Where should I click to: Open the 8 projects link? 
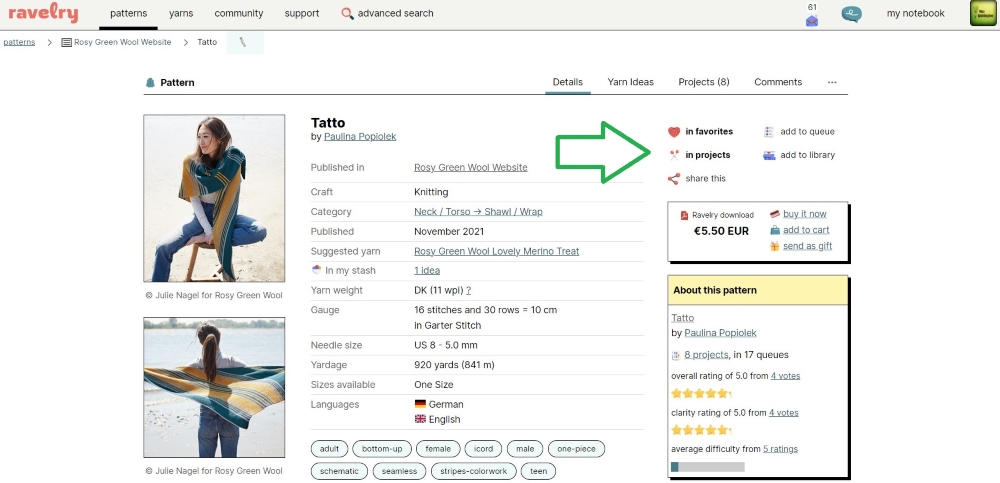(706, 355)
